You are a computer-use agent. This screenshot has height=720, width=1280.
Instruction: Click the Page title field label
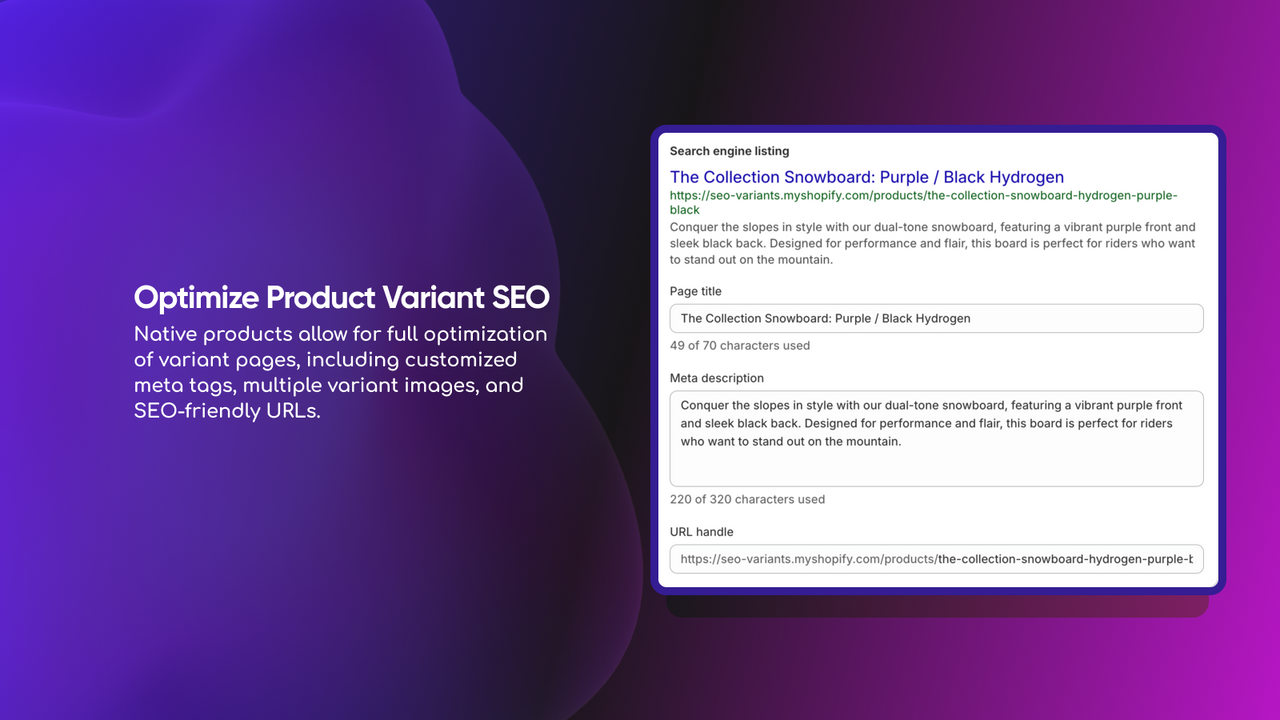696,291
